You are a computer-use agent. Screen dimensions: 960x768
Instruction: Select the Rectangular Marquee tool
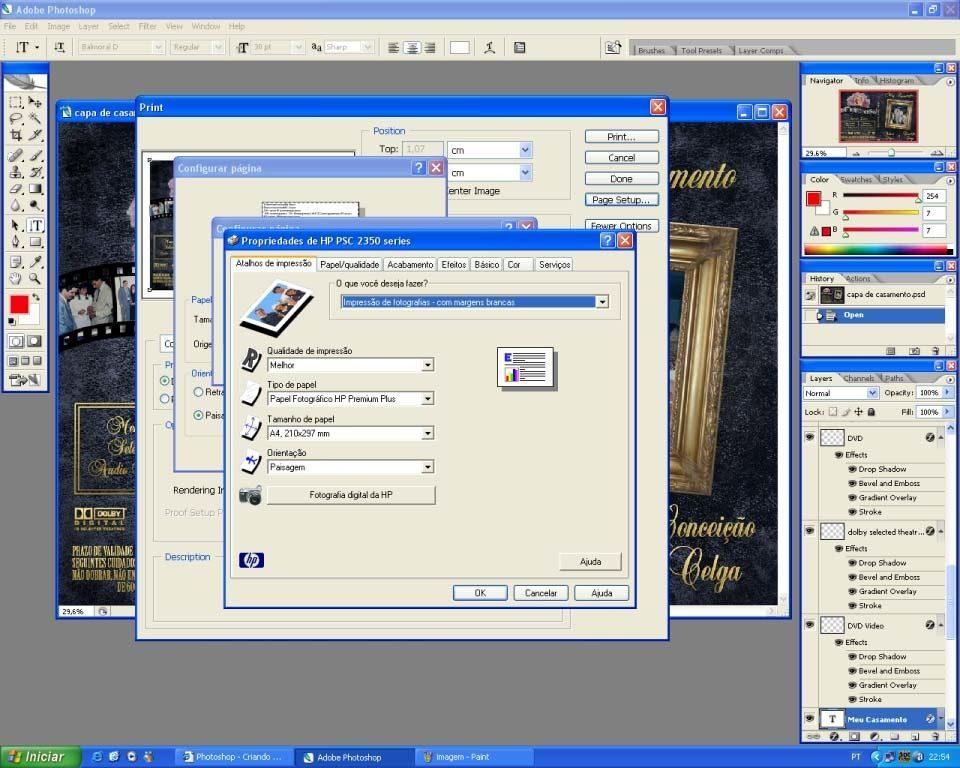[x=16, y=102]
